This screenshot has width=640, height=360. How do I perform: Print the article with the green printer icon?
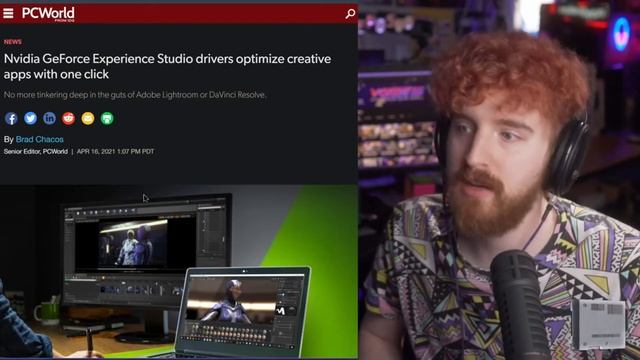107,118
